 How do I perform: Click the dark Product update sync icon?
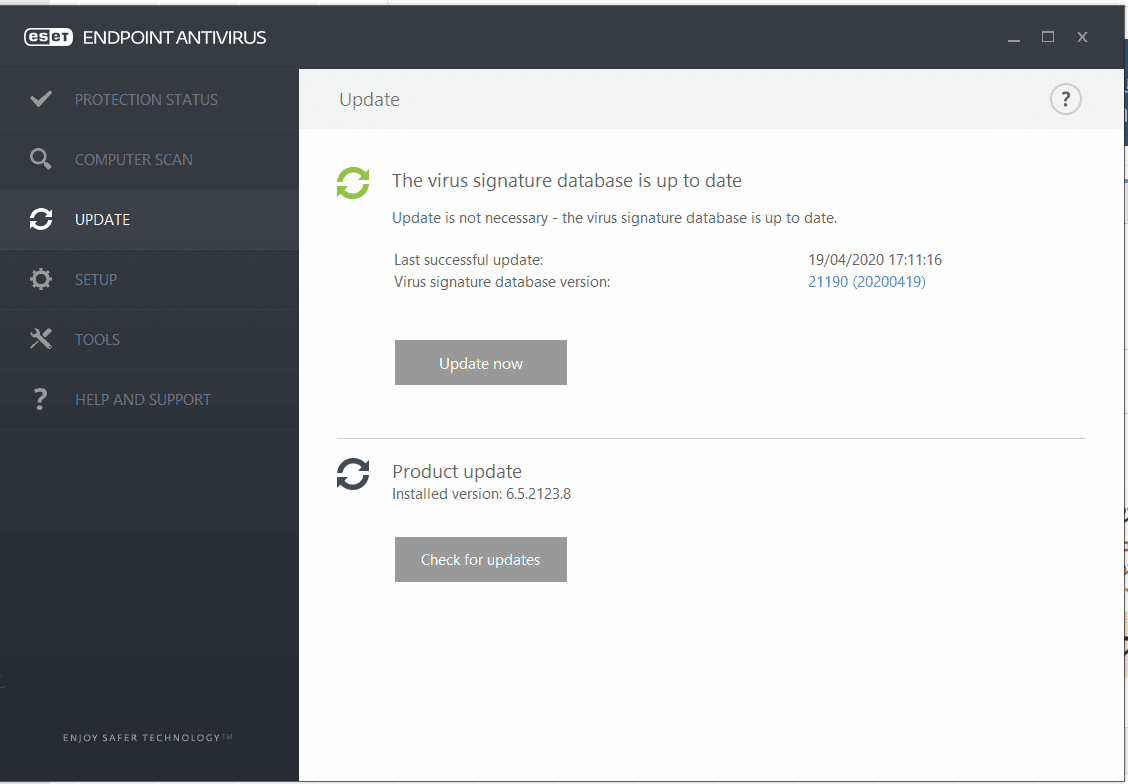click(x=352, y=474)
